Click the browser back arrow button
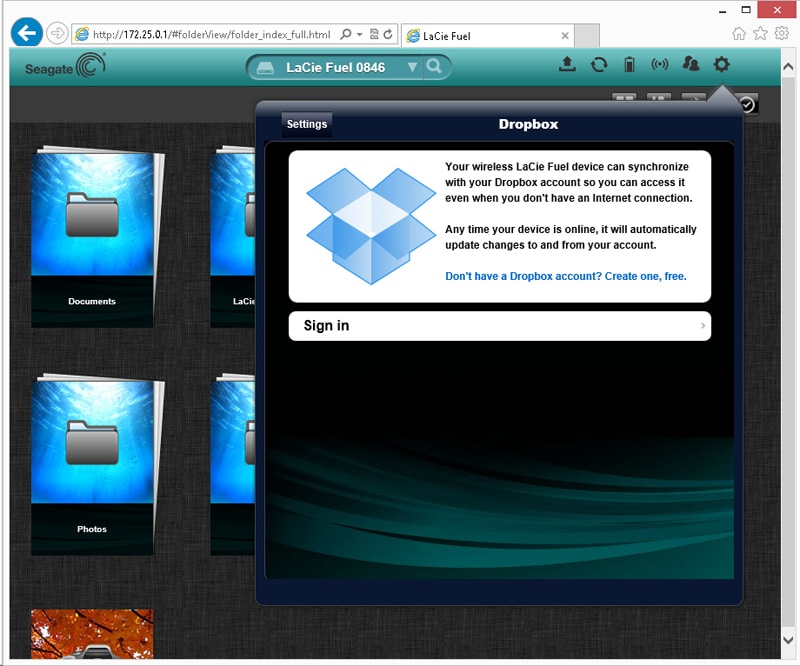The width and height of the screenshot is (800, 666). pyautogui.click(x=27, y=33)
